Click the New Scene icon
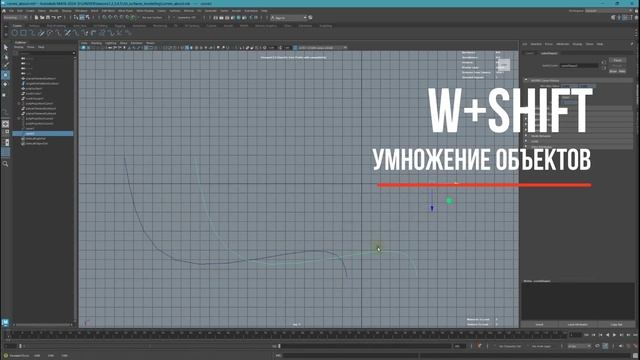The height and width of the screenshot is (360, 640). tap(37, 18)
